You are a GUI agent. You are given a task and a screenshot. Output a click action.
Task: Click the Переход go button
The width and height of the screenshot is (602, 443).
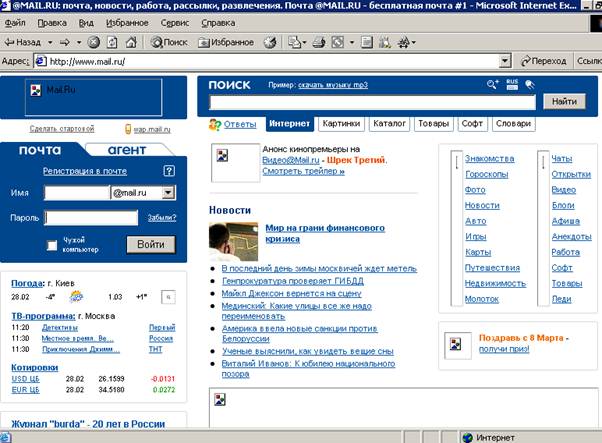pos(544,61)
